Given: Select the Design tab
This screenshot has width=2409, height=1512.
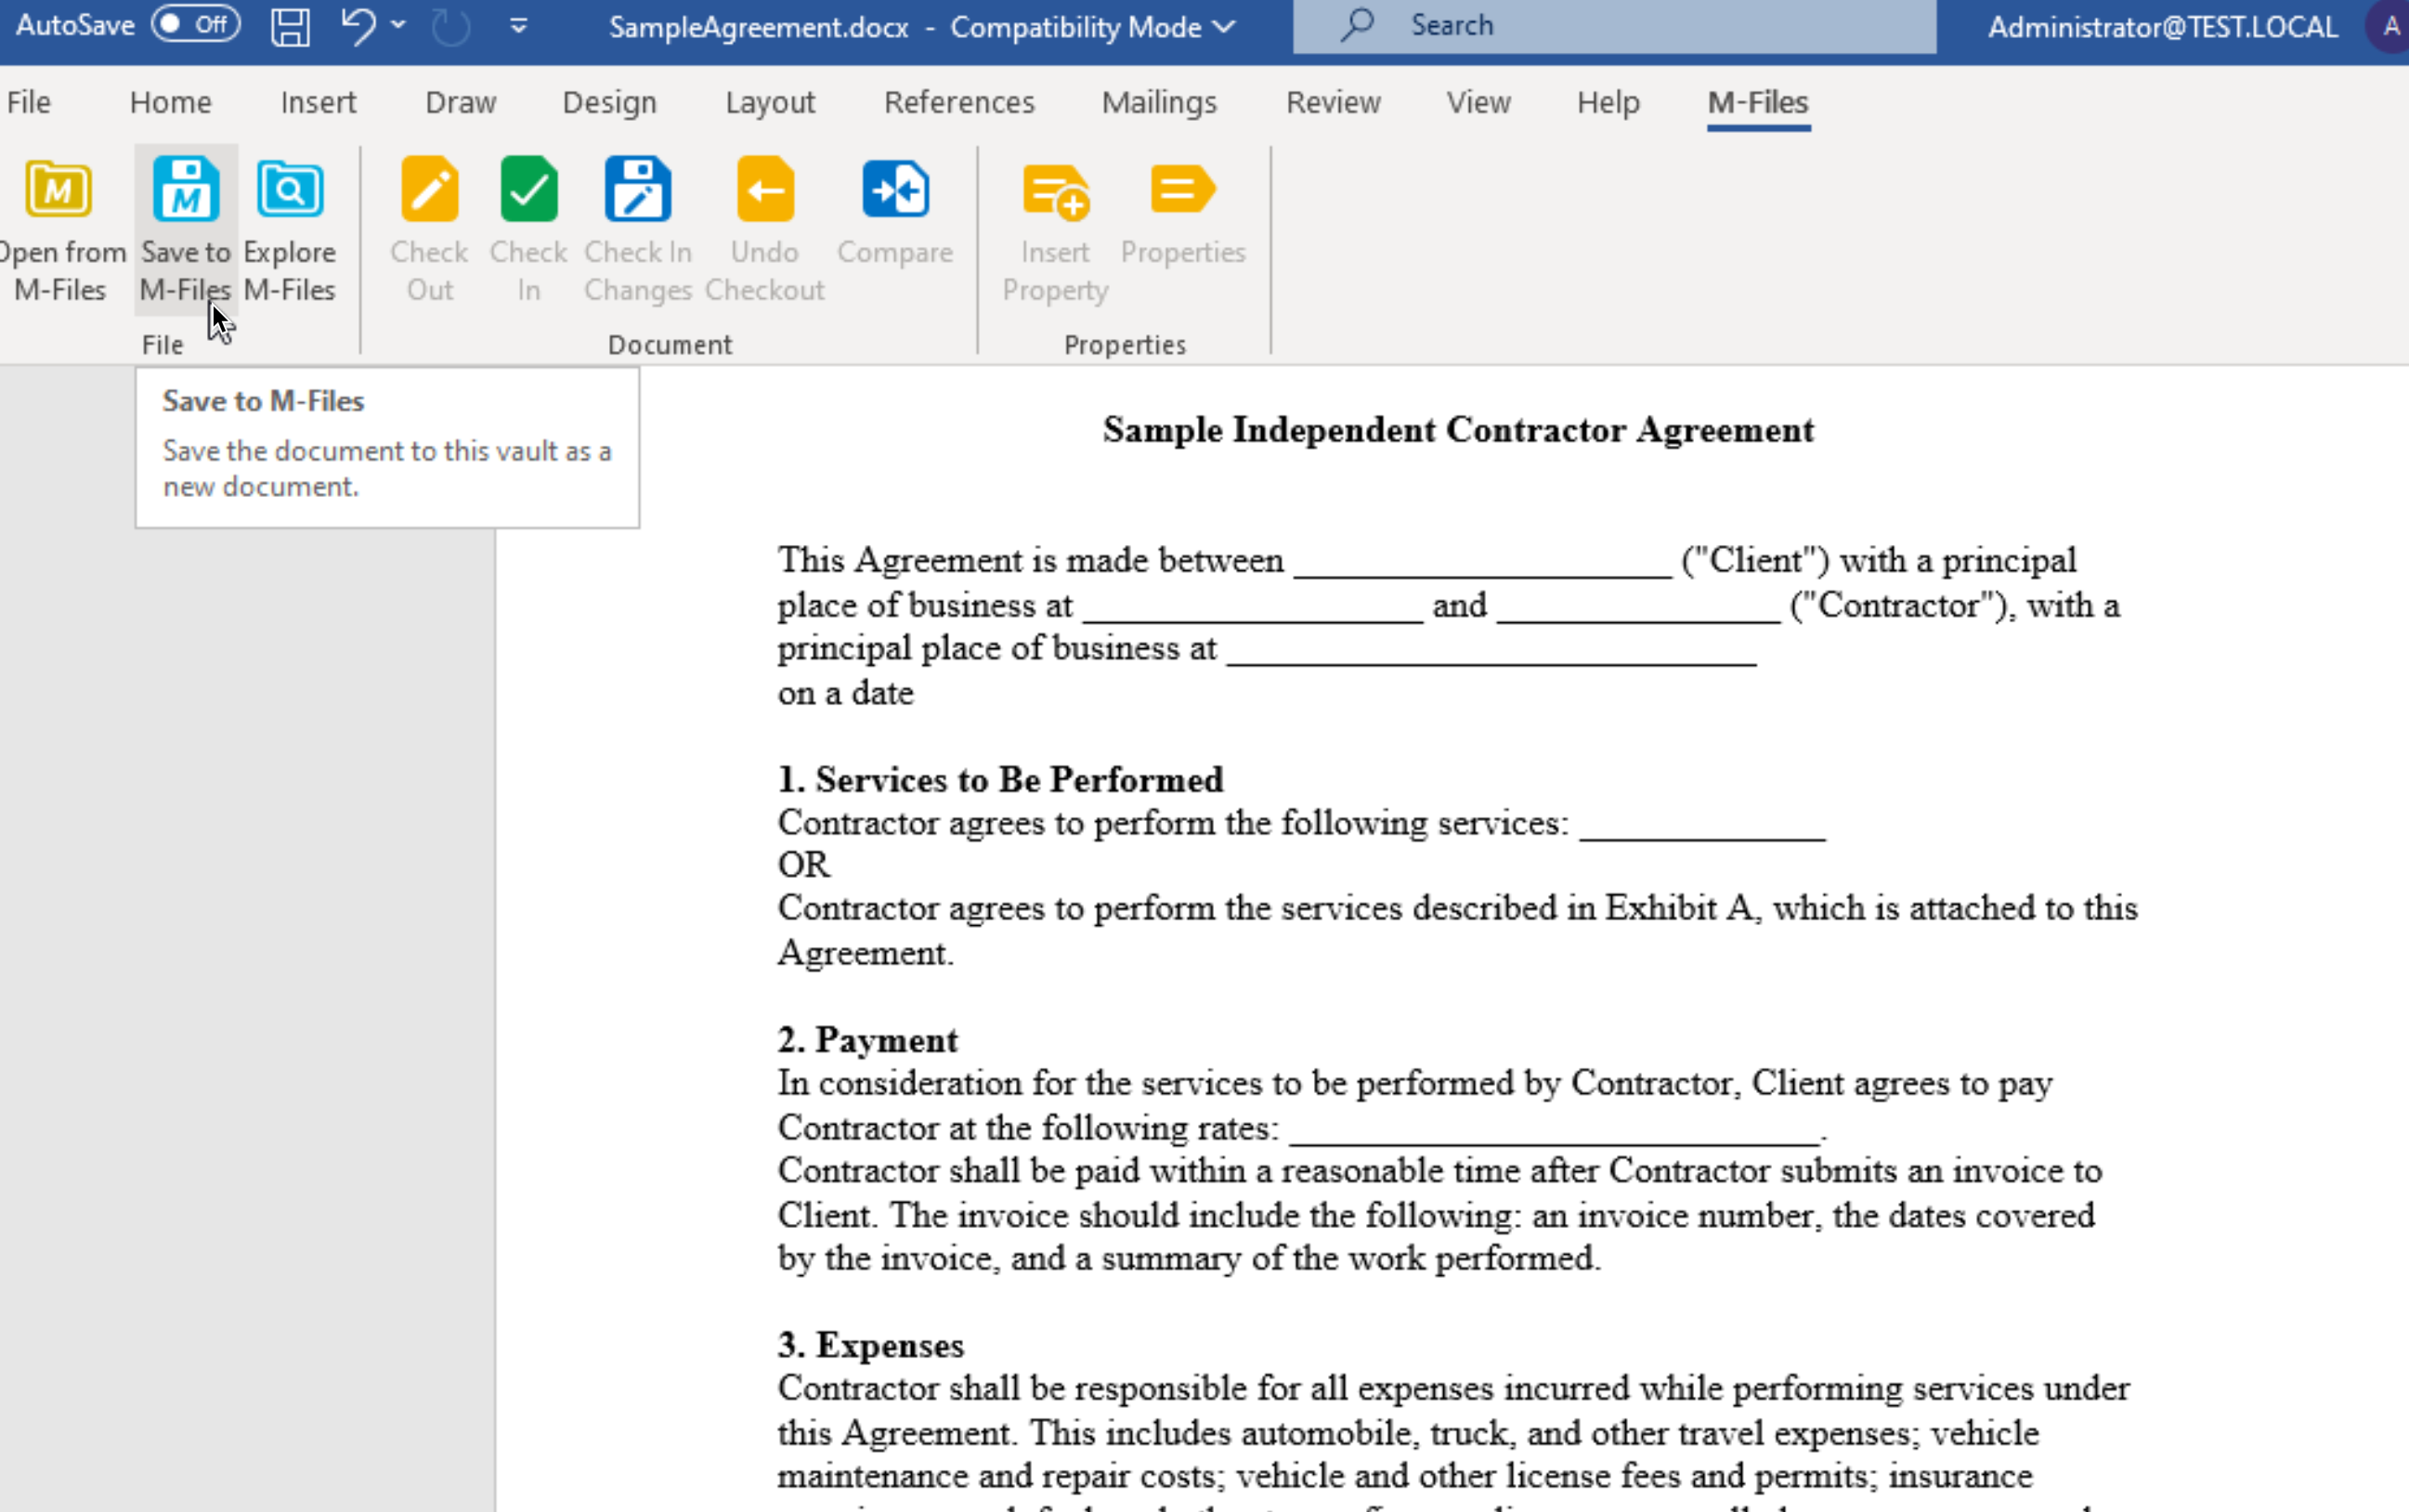Looking at the screenshot, I should [609, 102].
